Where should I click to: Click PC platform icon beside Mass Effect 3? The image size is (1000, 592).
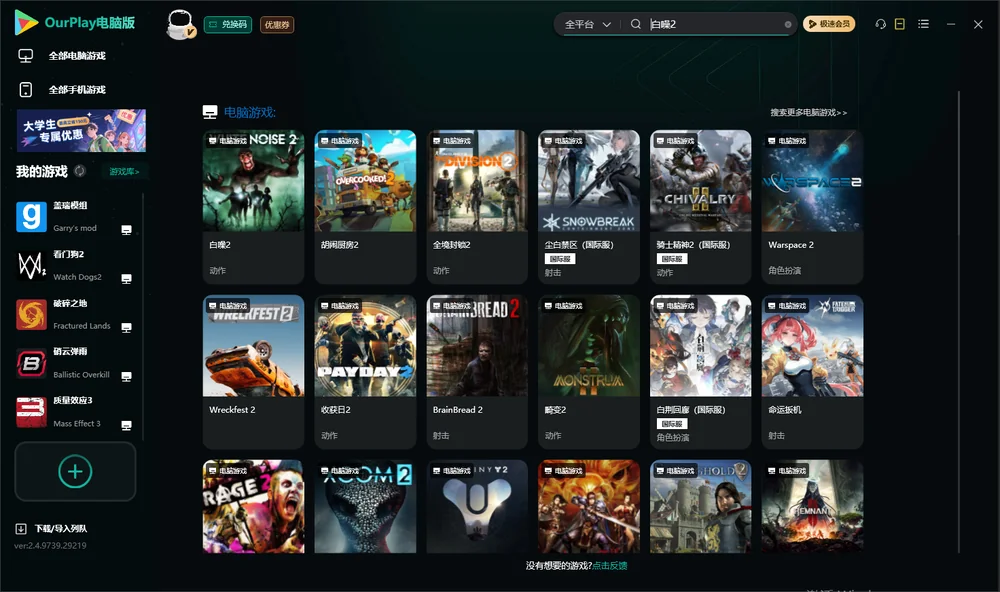[126, 426]
